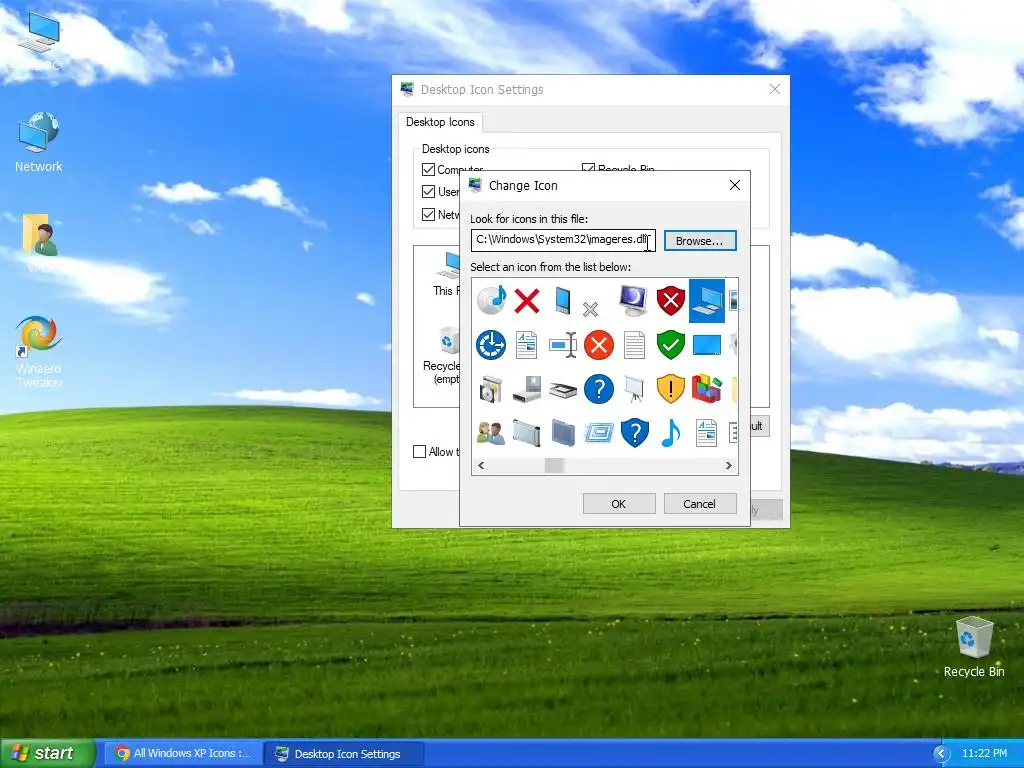Screen dimensions: 1024x768
Task: Click the icon file path field
Action: click(563, 240)
